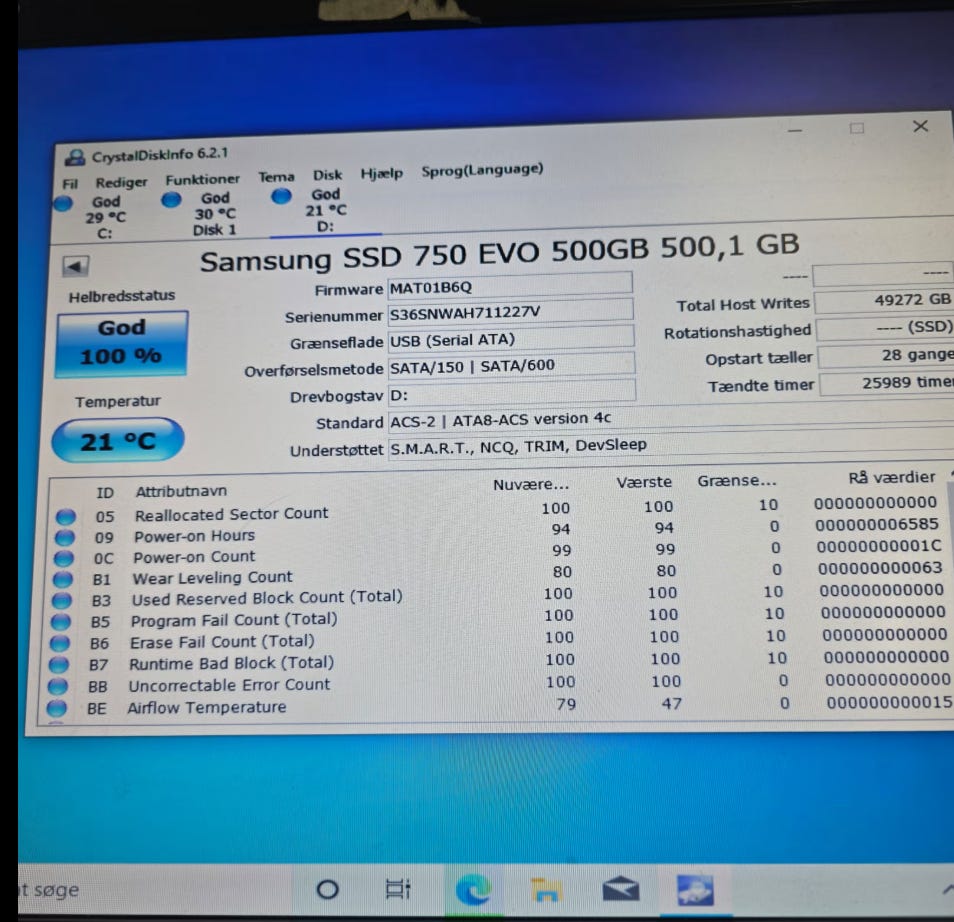Open the Rediger menu
The height and width of the screenshot is (922, 954).
(121, 182)
